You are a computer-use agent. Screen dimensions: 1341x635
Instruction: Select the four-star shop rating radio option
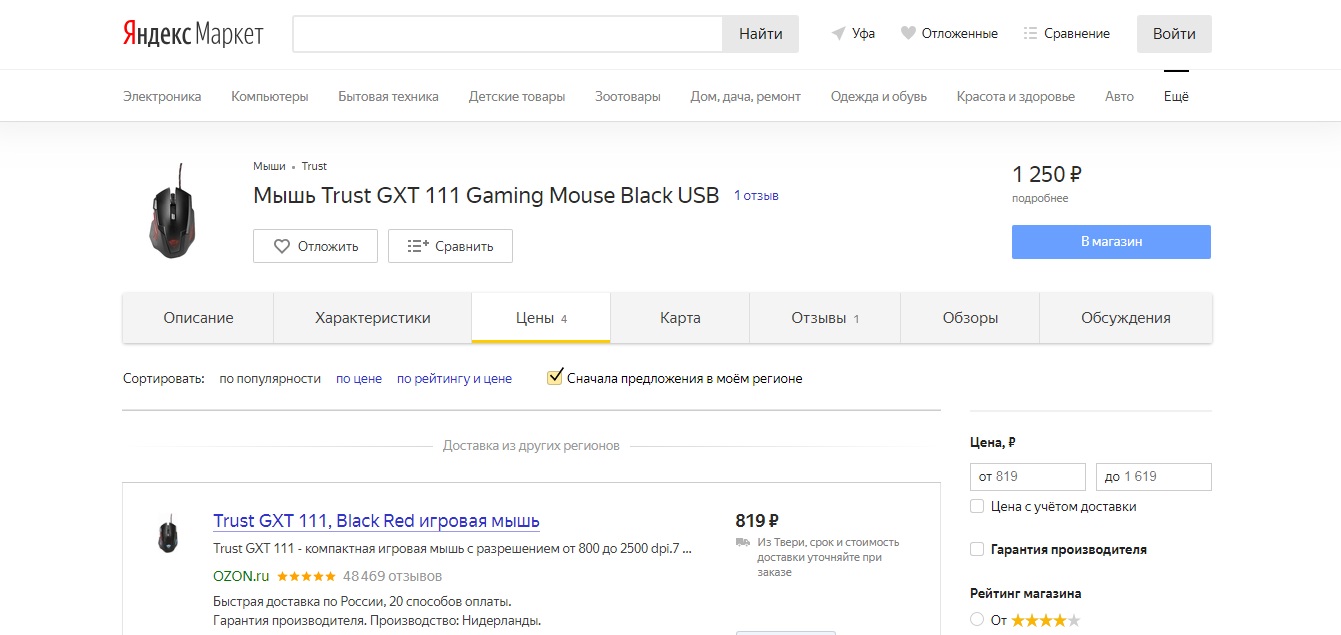point(977,620)
